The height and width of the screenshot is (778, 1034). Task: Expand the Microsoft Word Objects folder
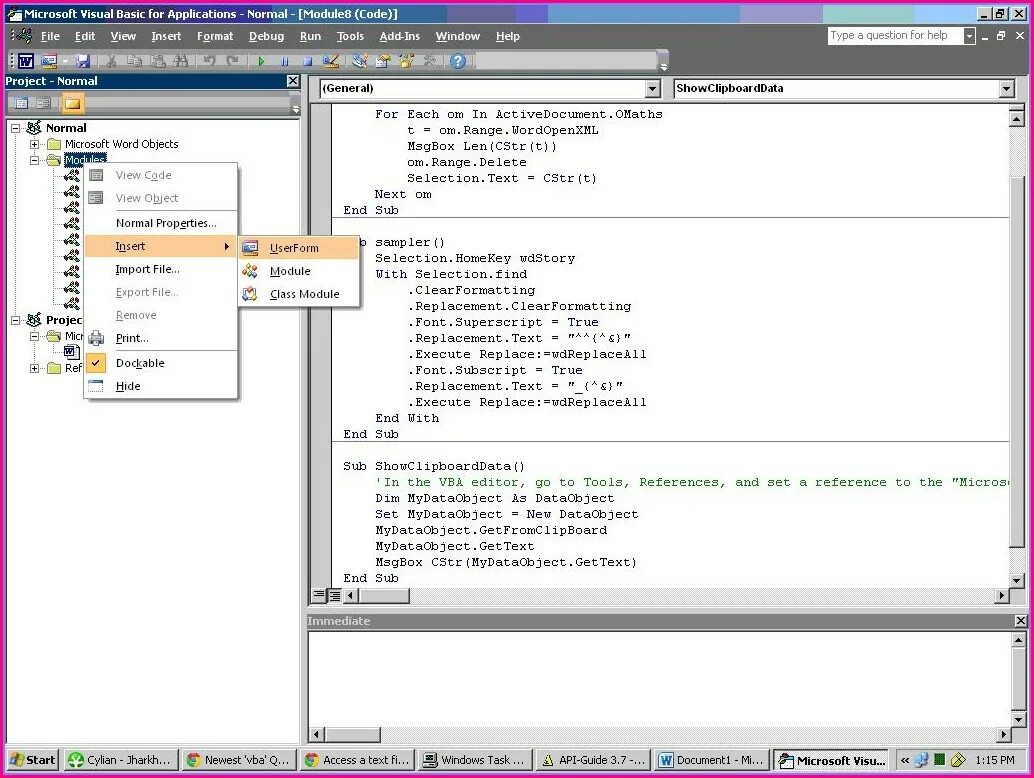coord(34,144)
